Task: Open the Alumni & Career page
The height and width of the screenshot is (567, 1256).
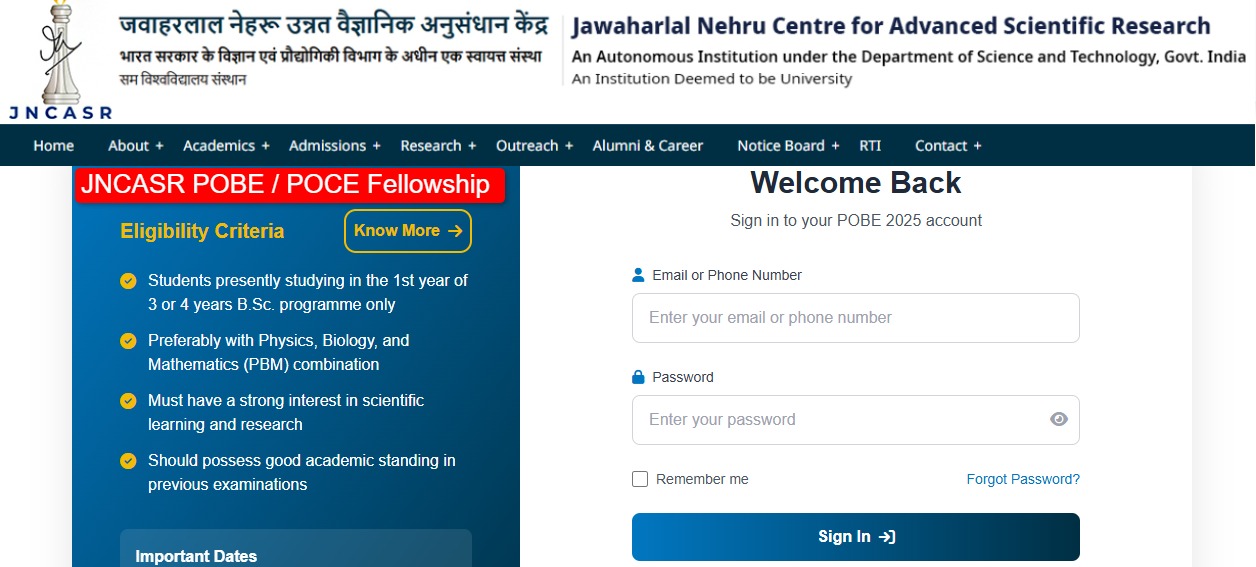Action: (x=648, y=146)
